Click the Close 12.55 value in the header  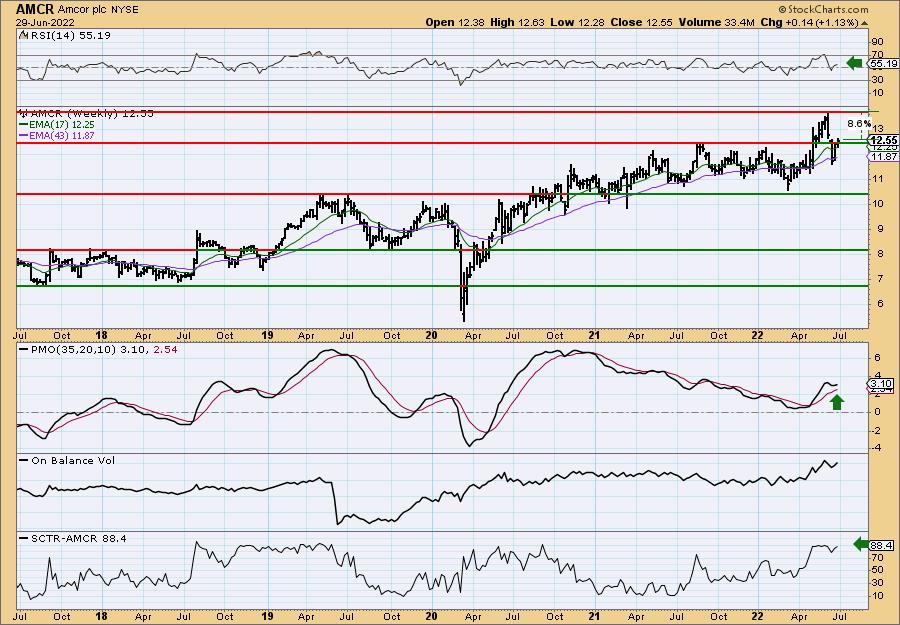tap(641, 22)
